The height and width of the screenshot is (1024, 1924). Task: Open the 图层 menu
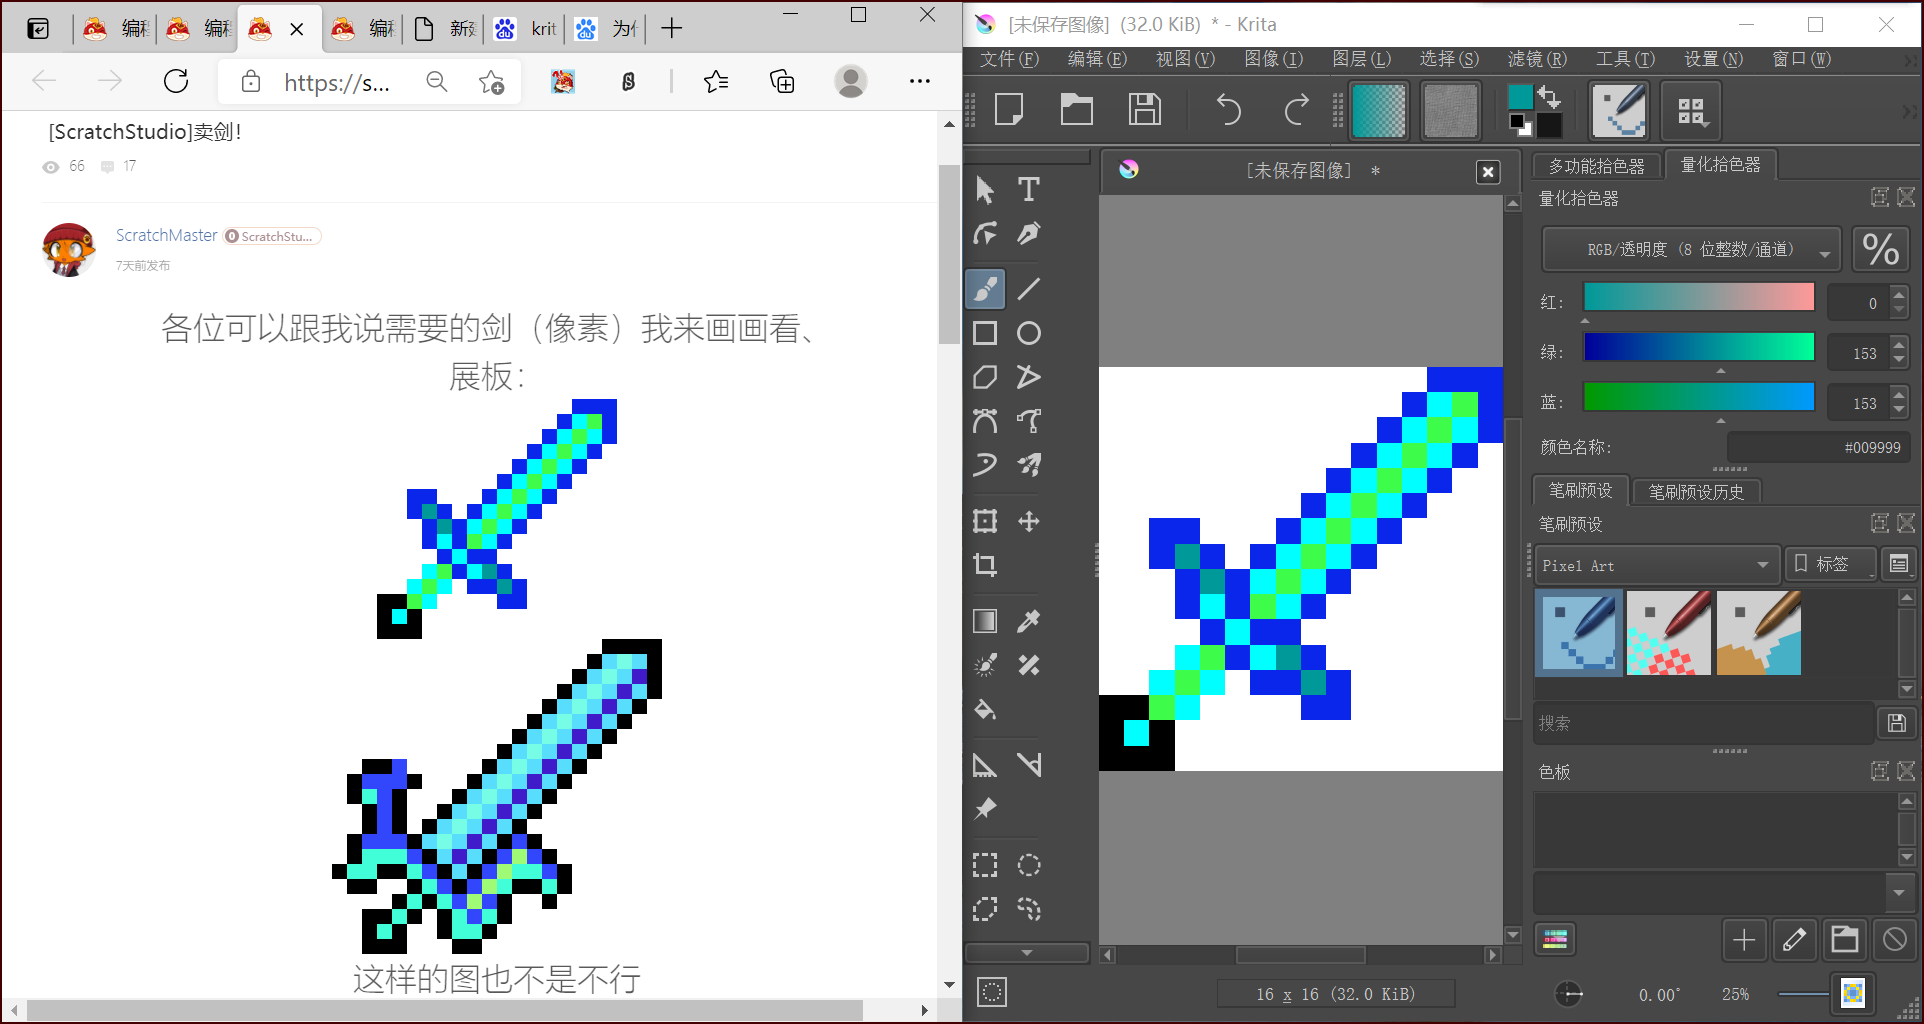tap(1361, 59)
